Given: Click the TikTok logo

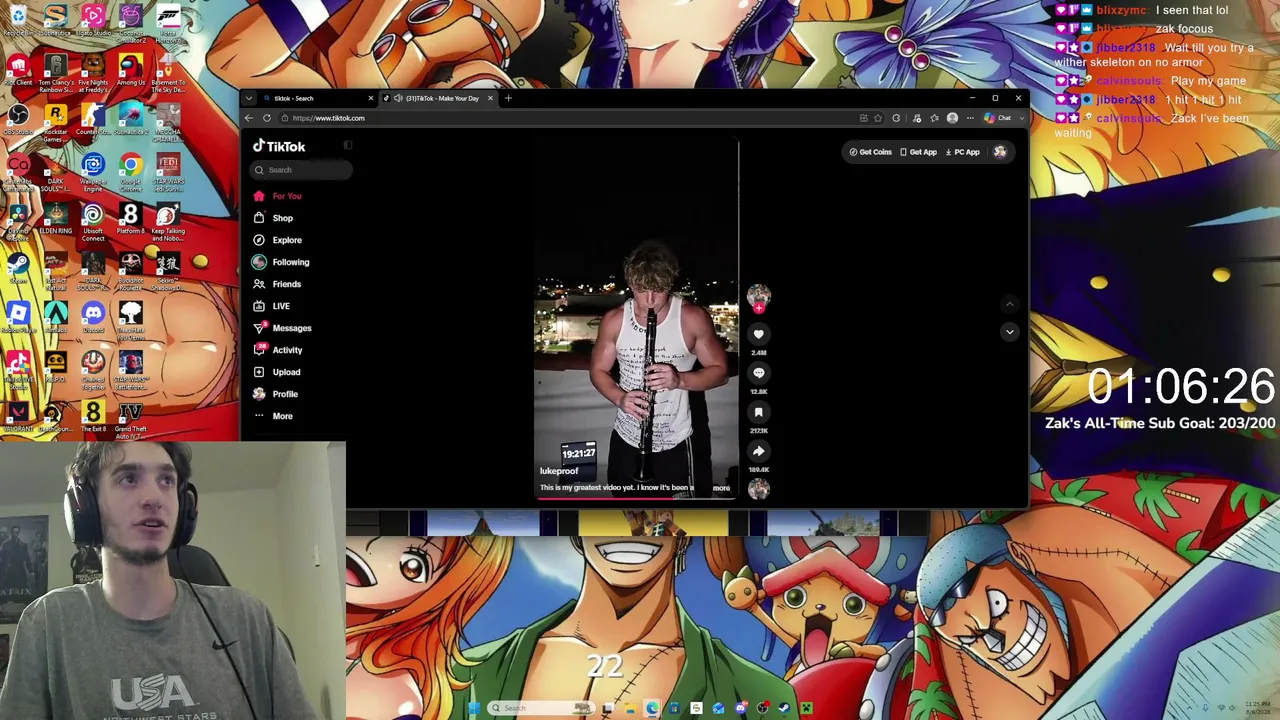Looking at the screenshot, I should point(279,146).
